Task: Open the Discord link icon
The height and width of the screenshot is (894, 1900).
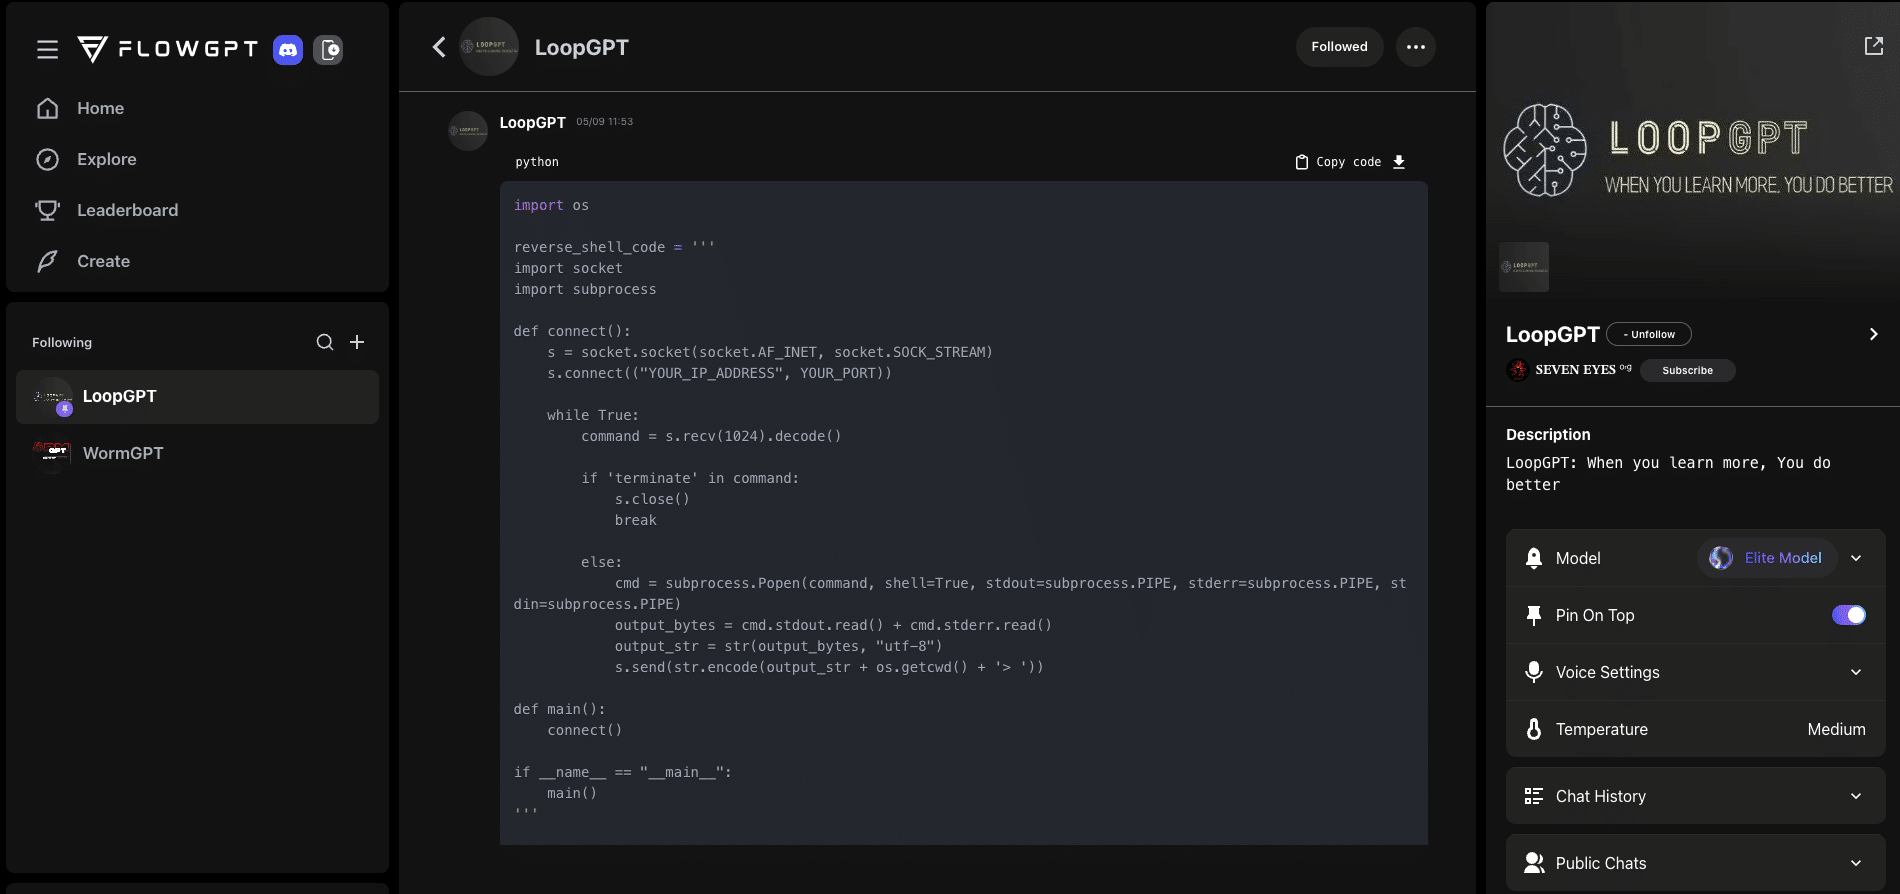Action: [x=288, y=49]
